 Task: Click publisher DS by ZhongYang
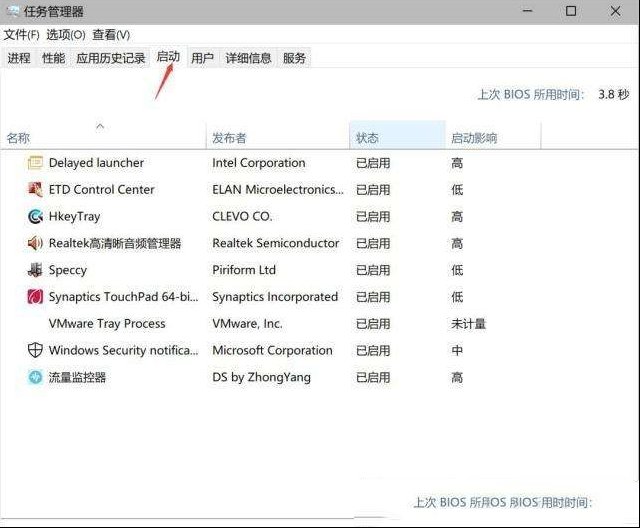[x=261, y=377]
